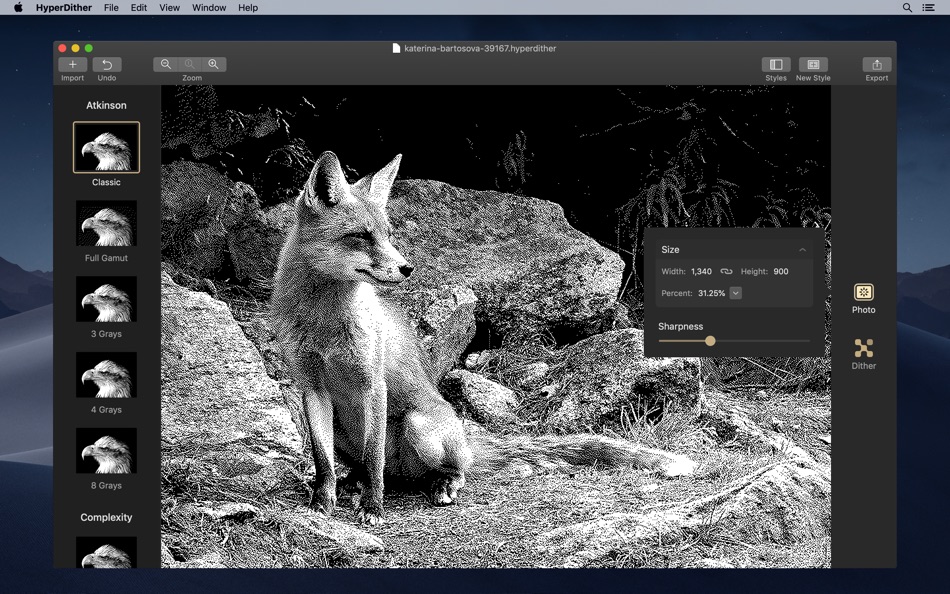950x594 pixels.
Task: Select the Full Gamut style thumbnail
Action: [106, 223]
